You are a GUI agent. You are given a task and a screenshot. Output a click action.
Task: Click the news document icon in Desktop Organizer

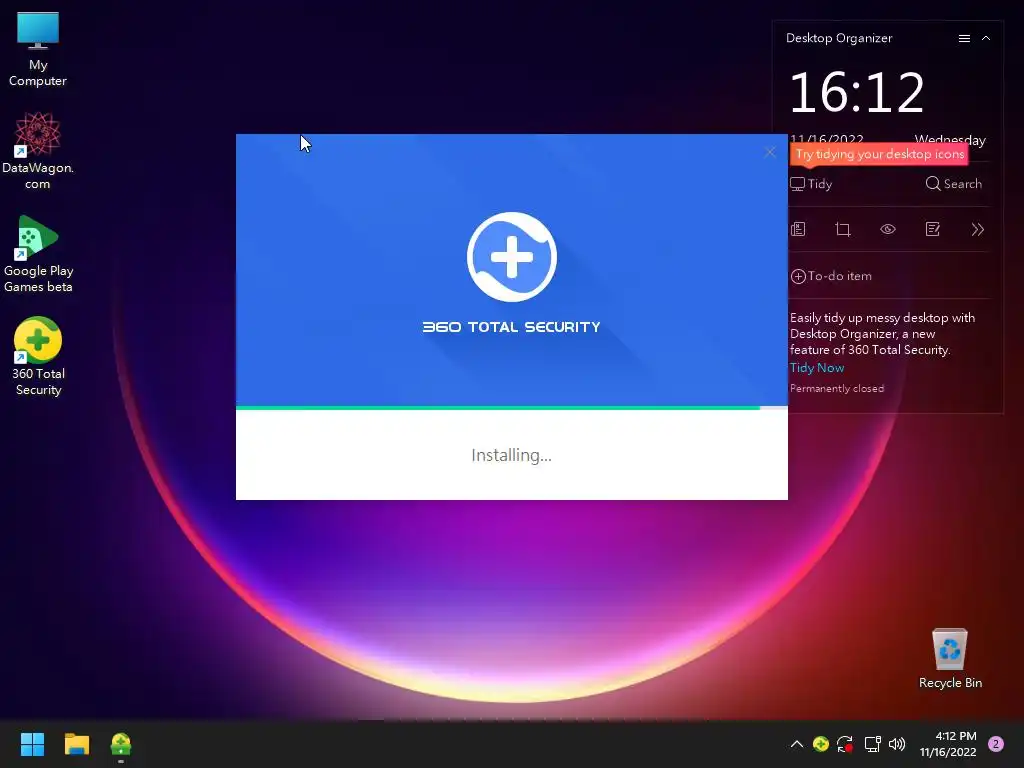click(798, 229)
